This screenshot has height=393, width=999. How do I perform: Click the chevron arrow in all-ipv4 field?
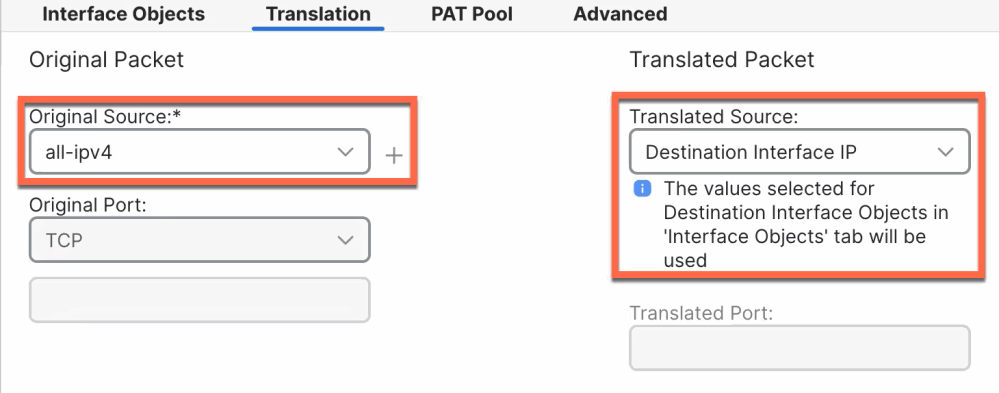tap(345, 152)
